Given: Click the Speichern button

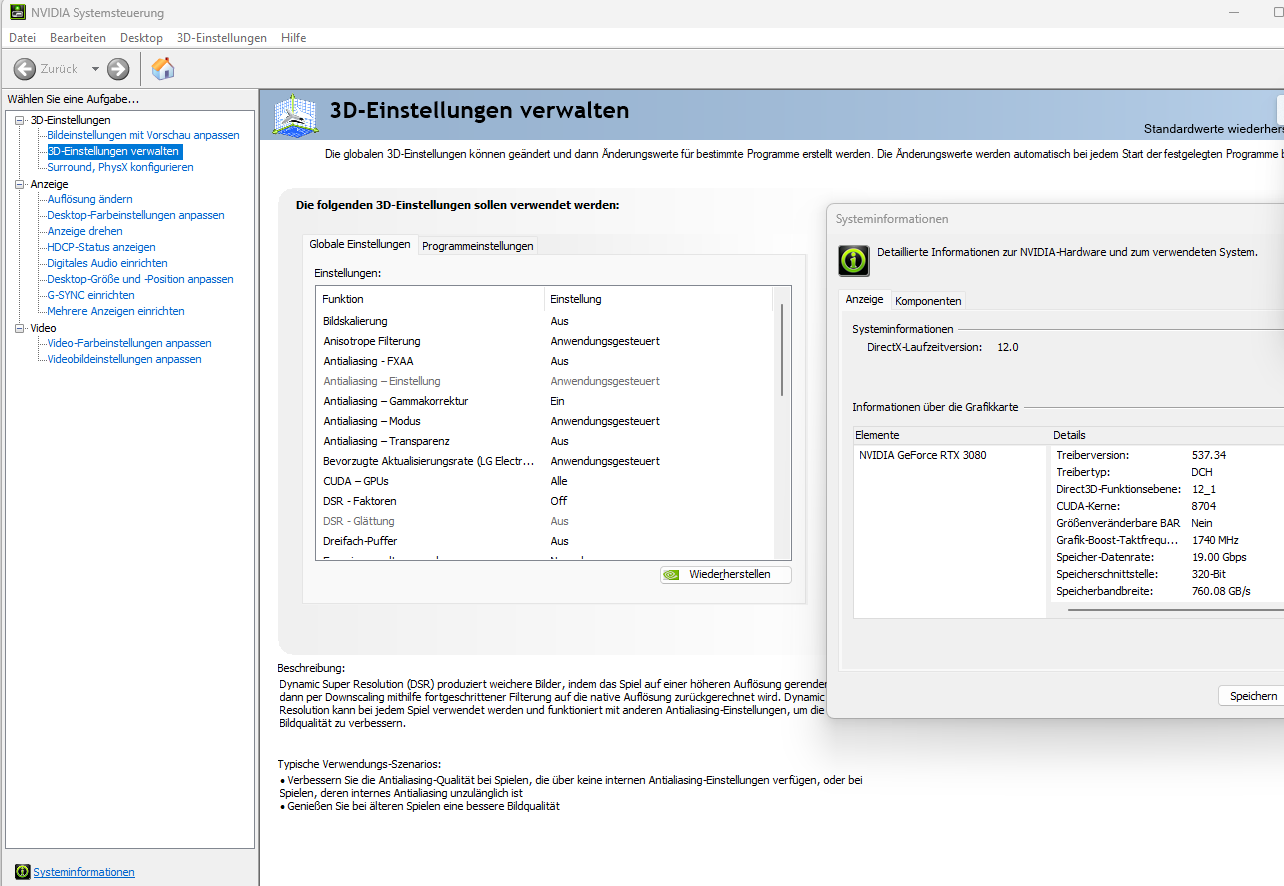Looking at the screenshot, I should [x=1251, y=696].
